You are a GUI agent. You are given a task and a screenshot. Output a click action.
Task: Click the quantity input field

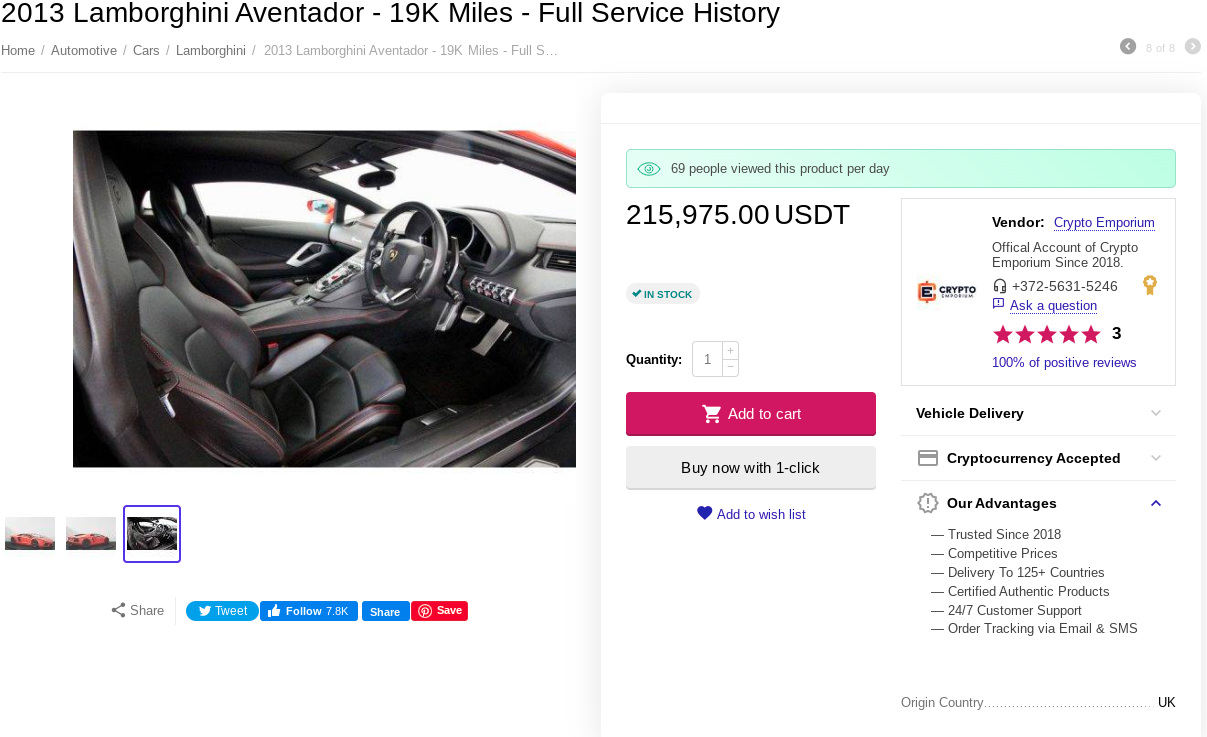(707, 359)
